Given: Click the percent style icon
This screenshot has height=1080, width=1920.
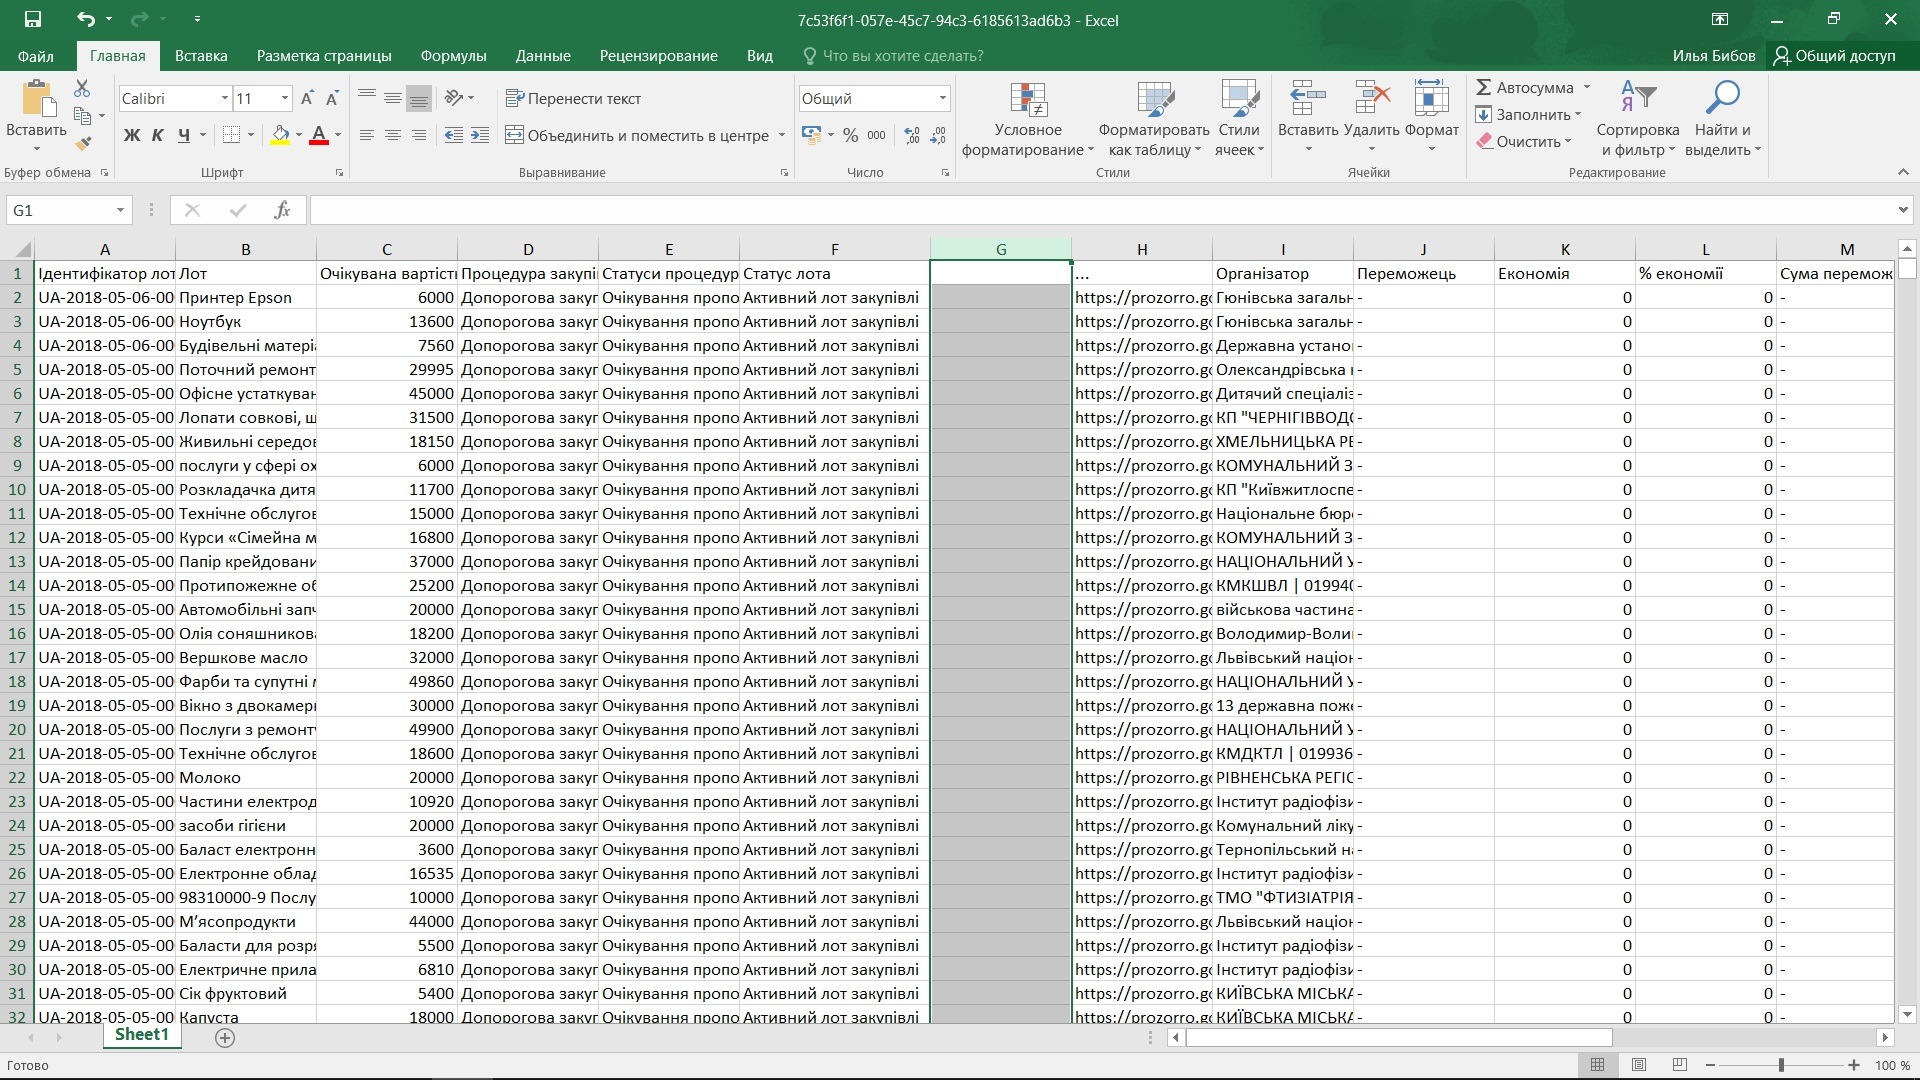Looking at the screenshot, I should click(850, 135).
